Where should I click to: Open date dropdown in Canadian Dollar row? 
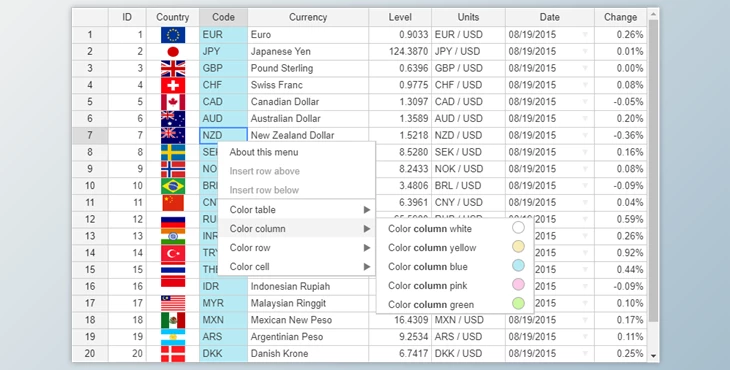tap(585, 102)
